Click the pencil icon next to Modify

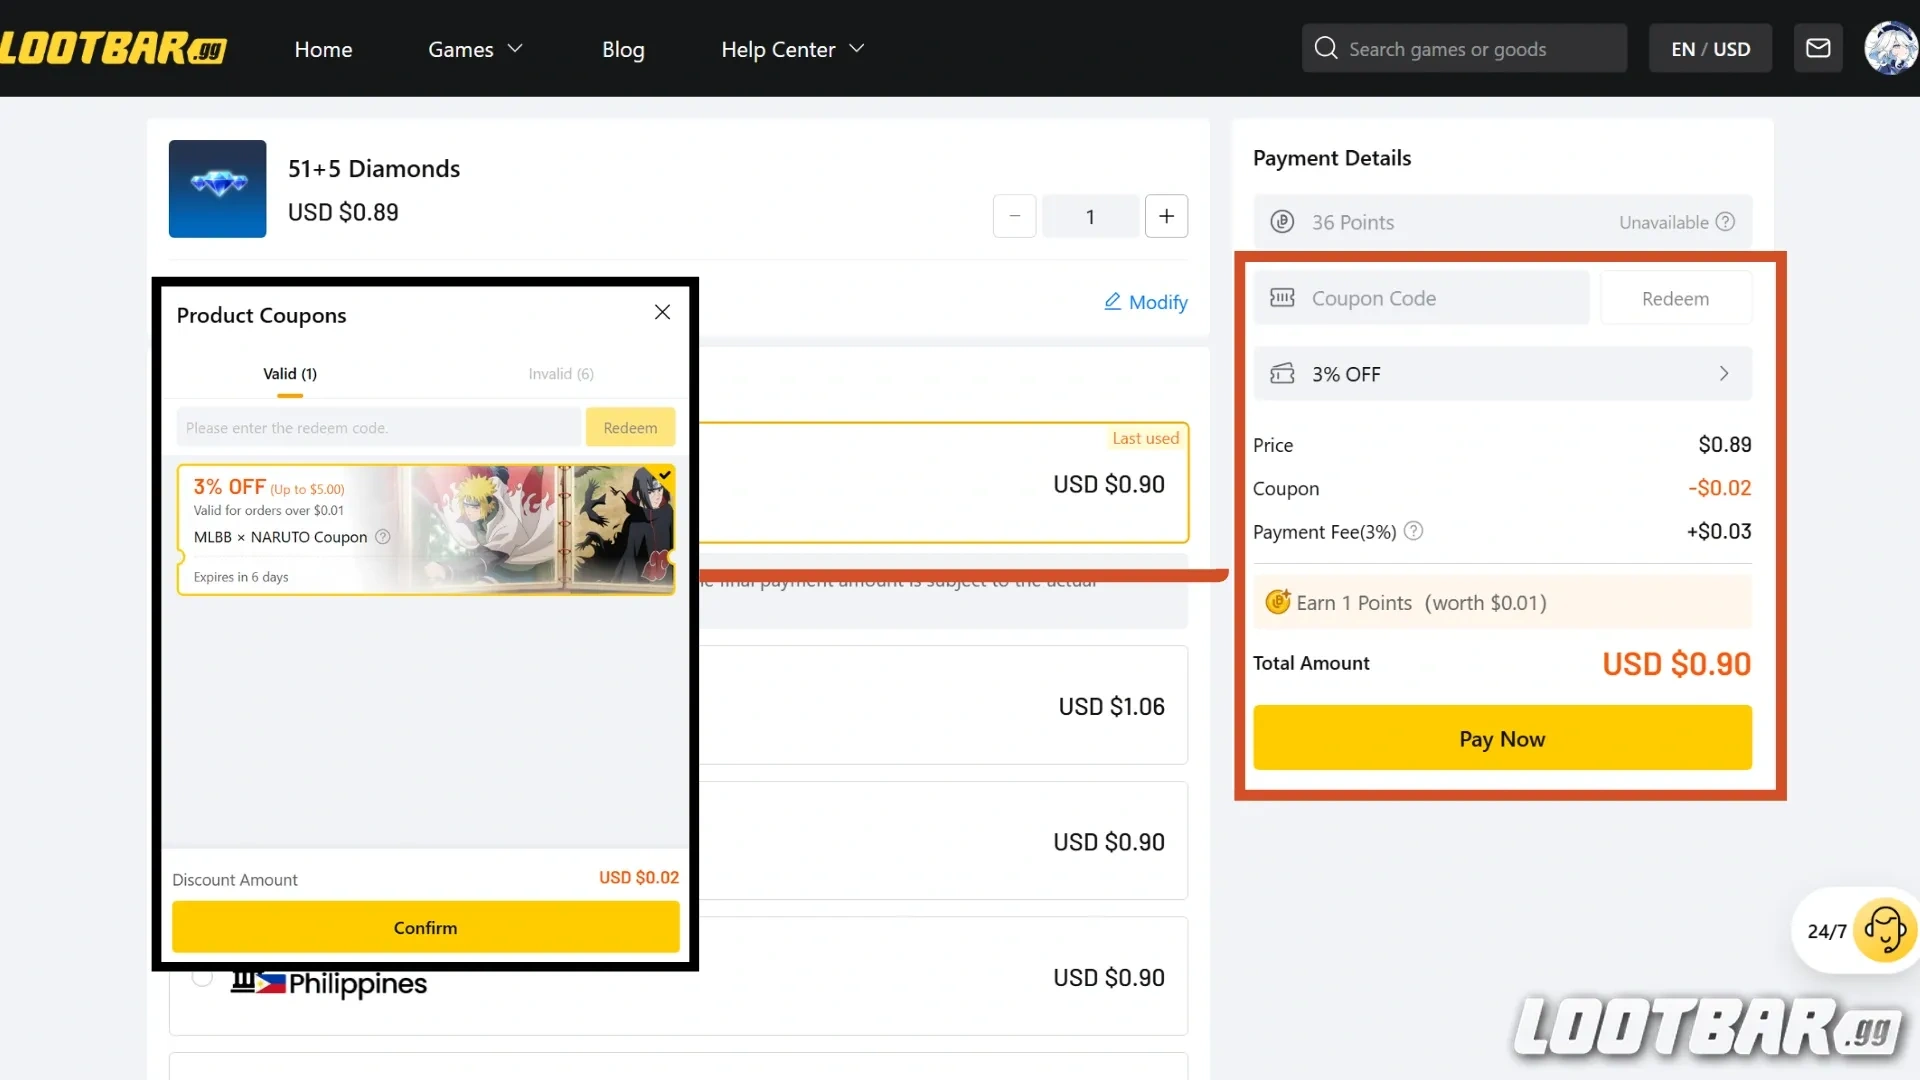(1112, 301)
